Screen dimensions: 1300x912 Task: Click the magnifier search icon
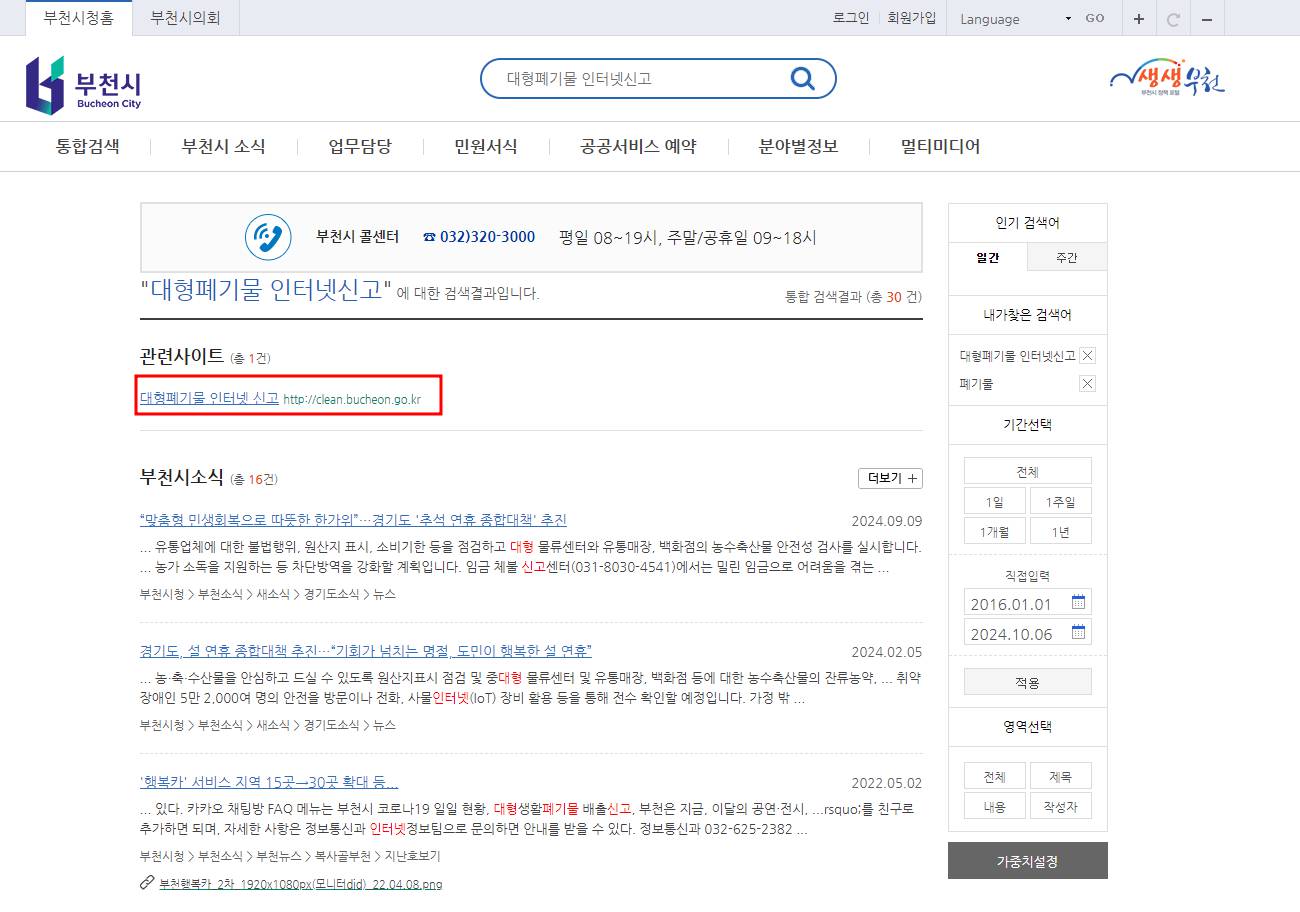802,79
